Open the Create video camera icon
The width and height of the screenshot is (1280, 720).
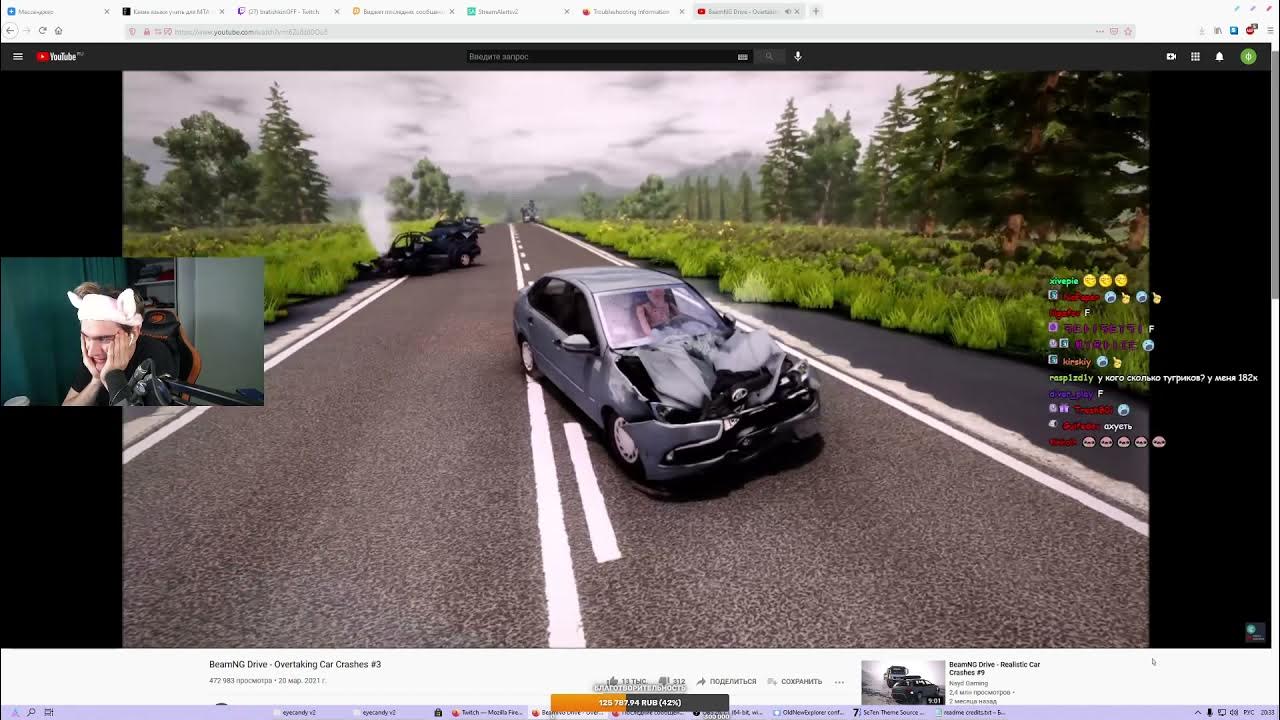[1171, 57]
